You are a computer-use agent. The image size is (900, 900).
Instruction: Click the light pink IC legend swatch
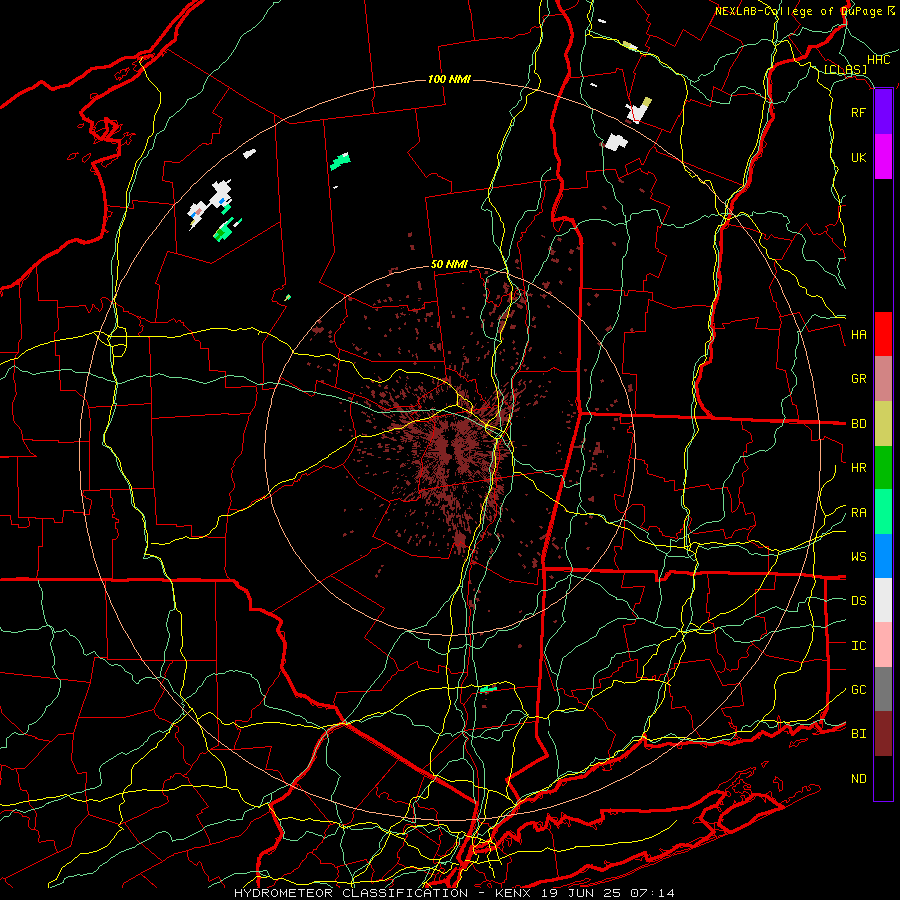(x=883, y=645)
